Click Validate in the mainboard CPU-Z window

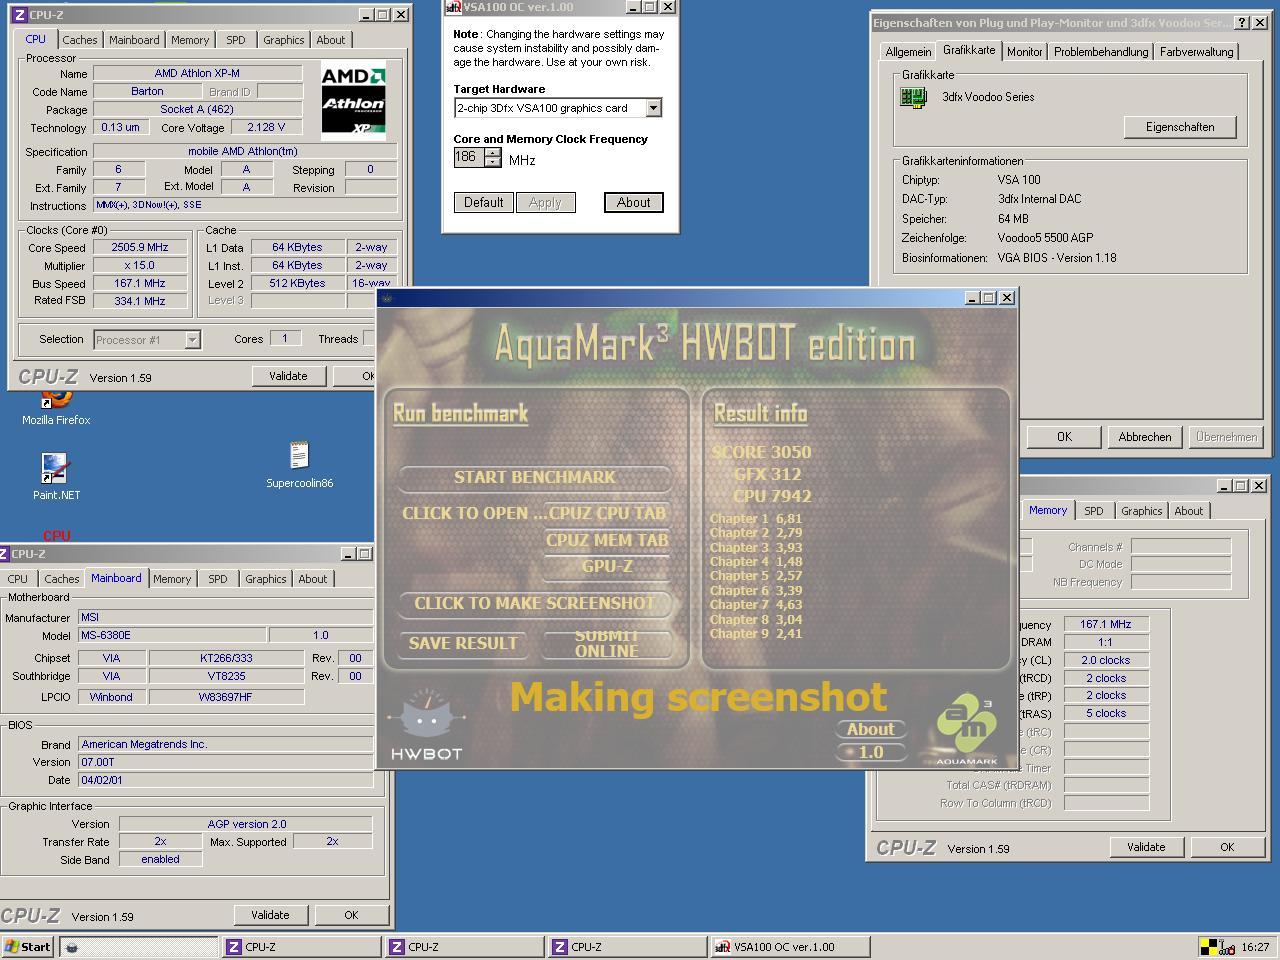click(270, 915)
